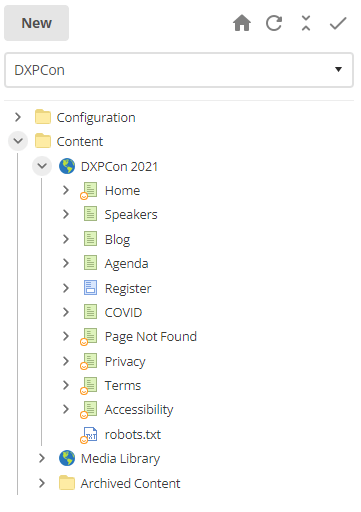Click the Register form page icon
This screenshot has width=361, height=512.
(90, 288)
